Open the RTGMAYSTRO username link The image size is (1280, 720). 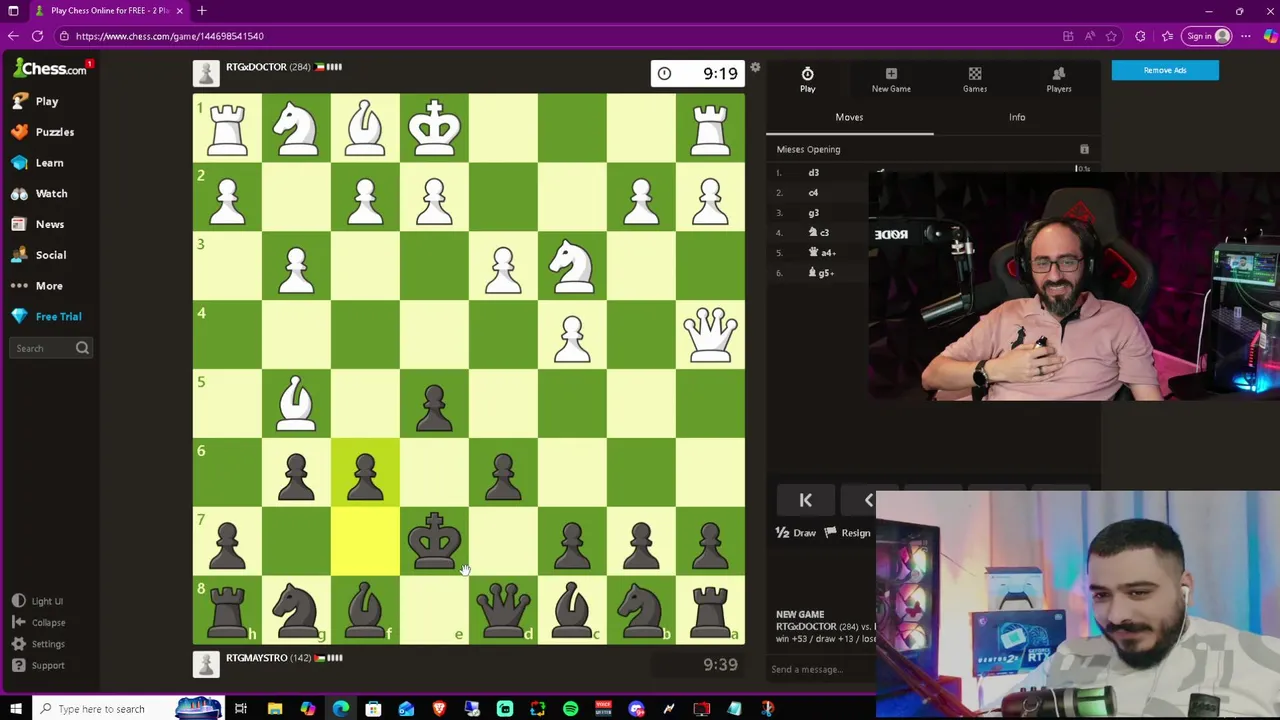coord(257,658)
